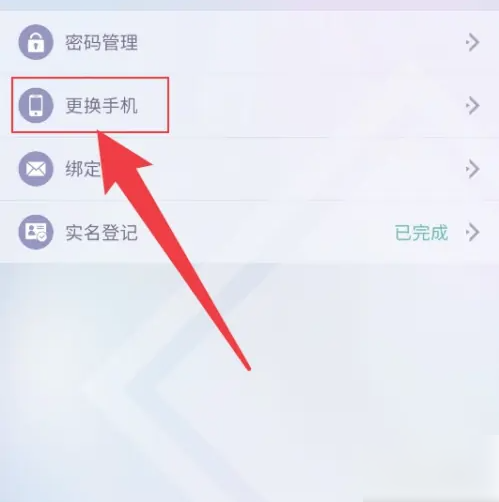The height and width of the screenshot is (502, 499).
Task: Tap the envelope icon beside 绑定
Action: (x=36, y=169)
